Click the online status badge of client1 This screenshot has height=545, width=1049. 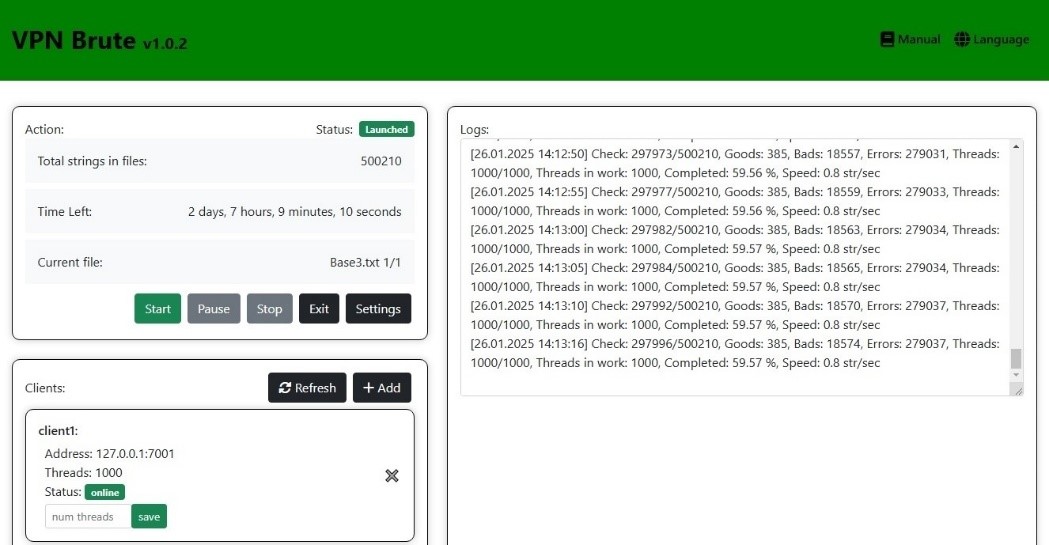click(x=105, y=492)
